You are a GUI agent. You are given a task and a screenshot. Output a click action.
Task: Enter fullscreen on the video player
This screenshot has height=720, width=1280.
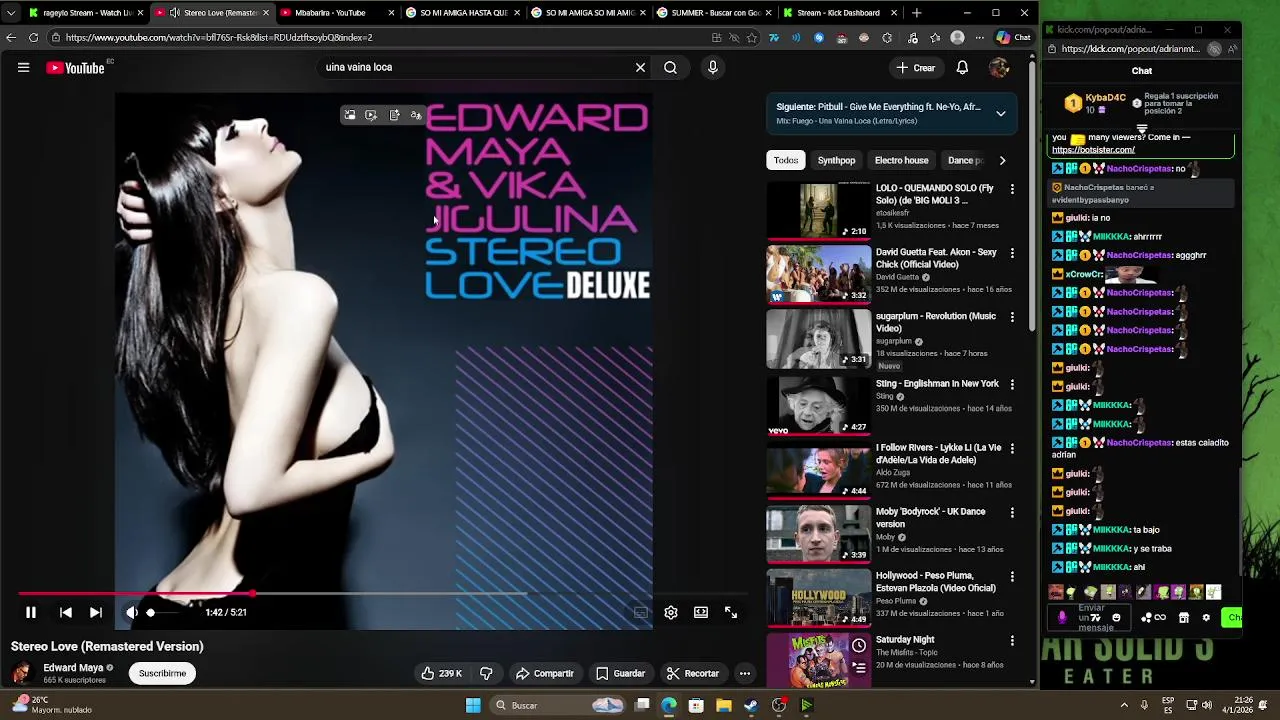click(731, 612)
